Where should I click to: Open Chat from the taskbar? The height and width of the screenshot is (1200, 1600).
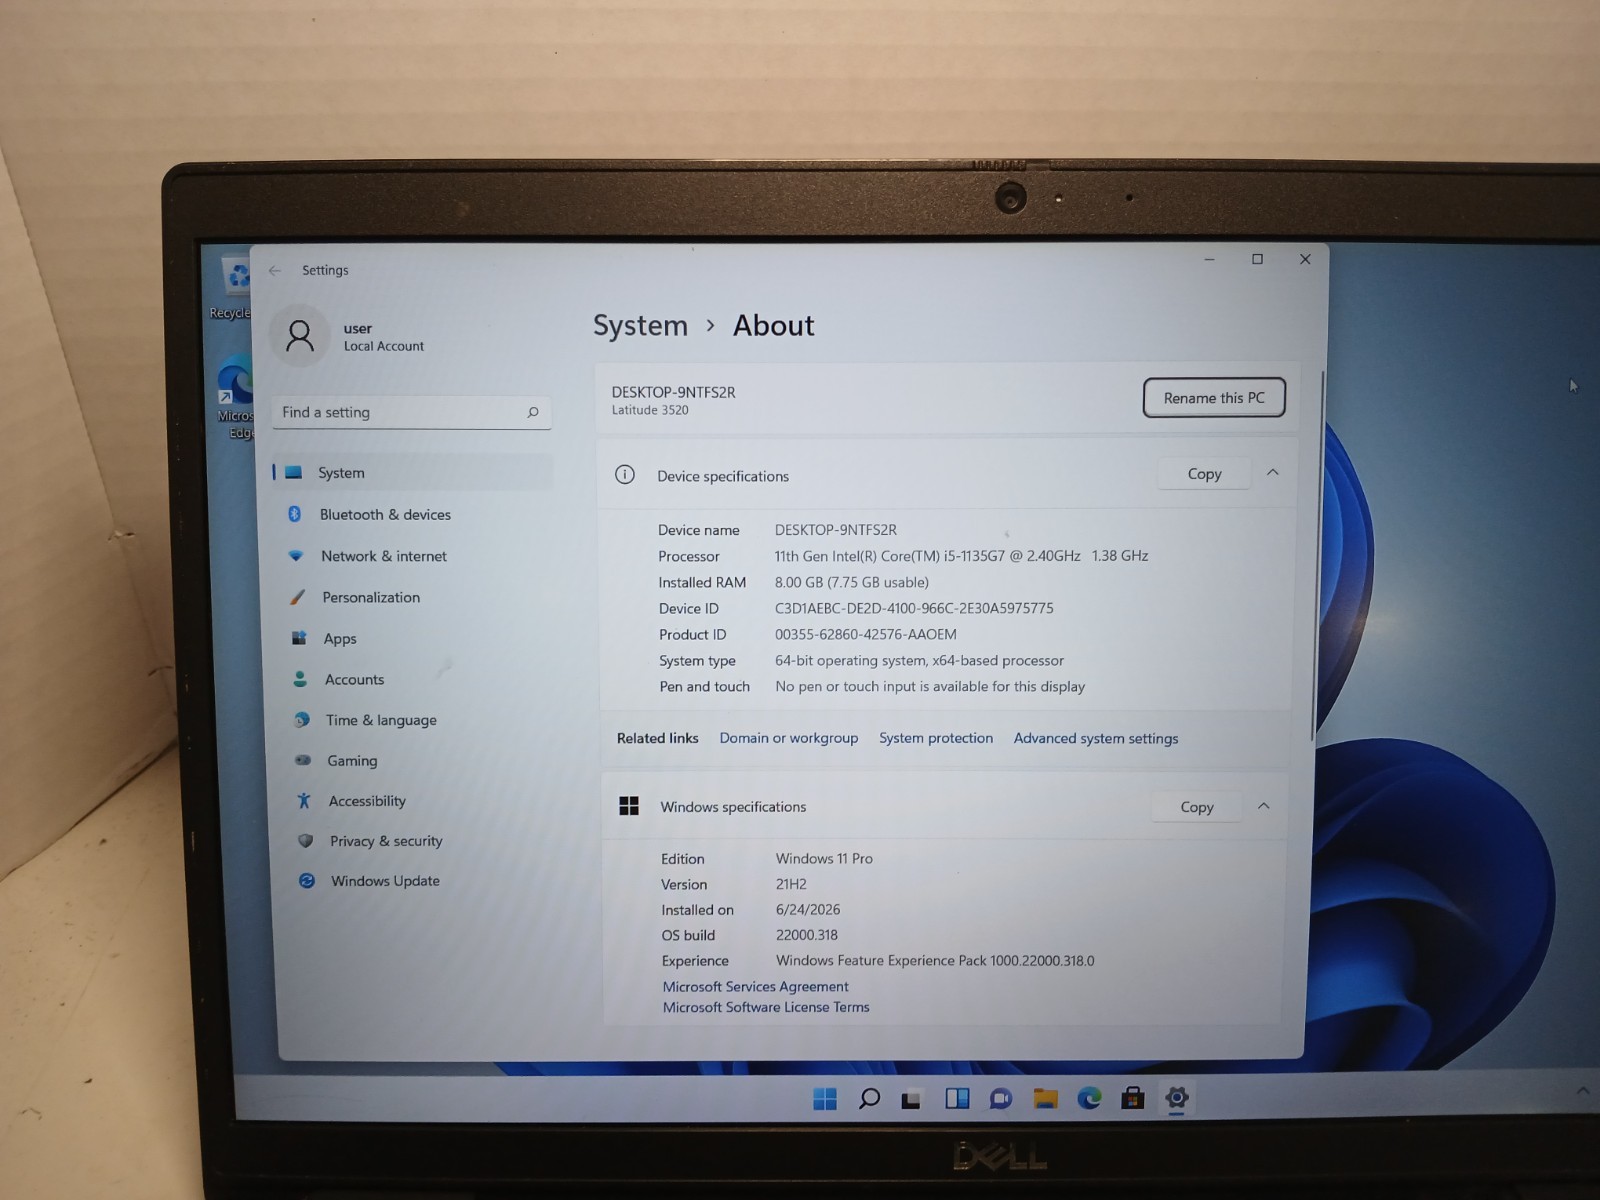point(1000,1099)
